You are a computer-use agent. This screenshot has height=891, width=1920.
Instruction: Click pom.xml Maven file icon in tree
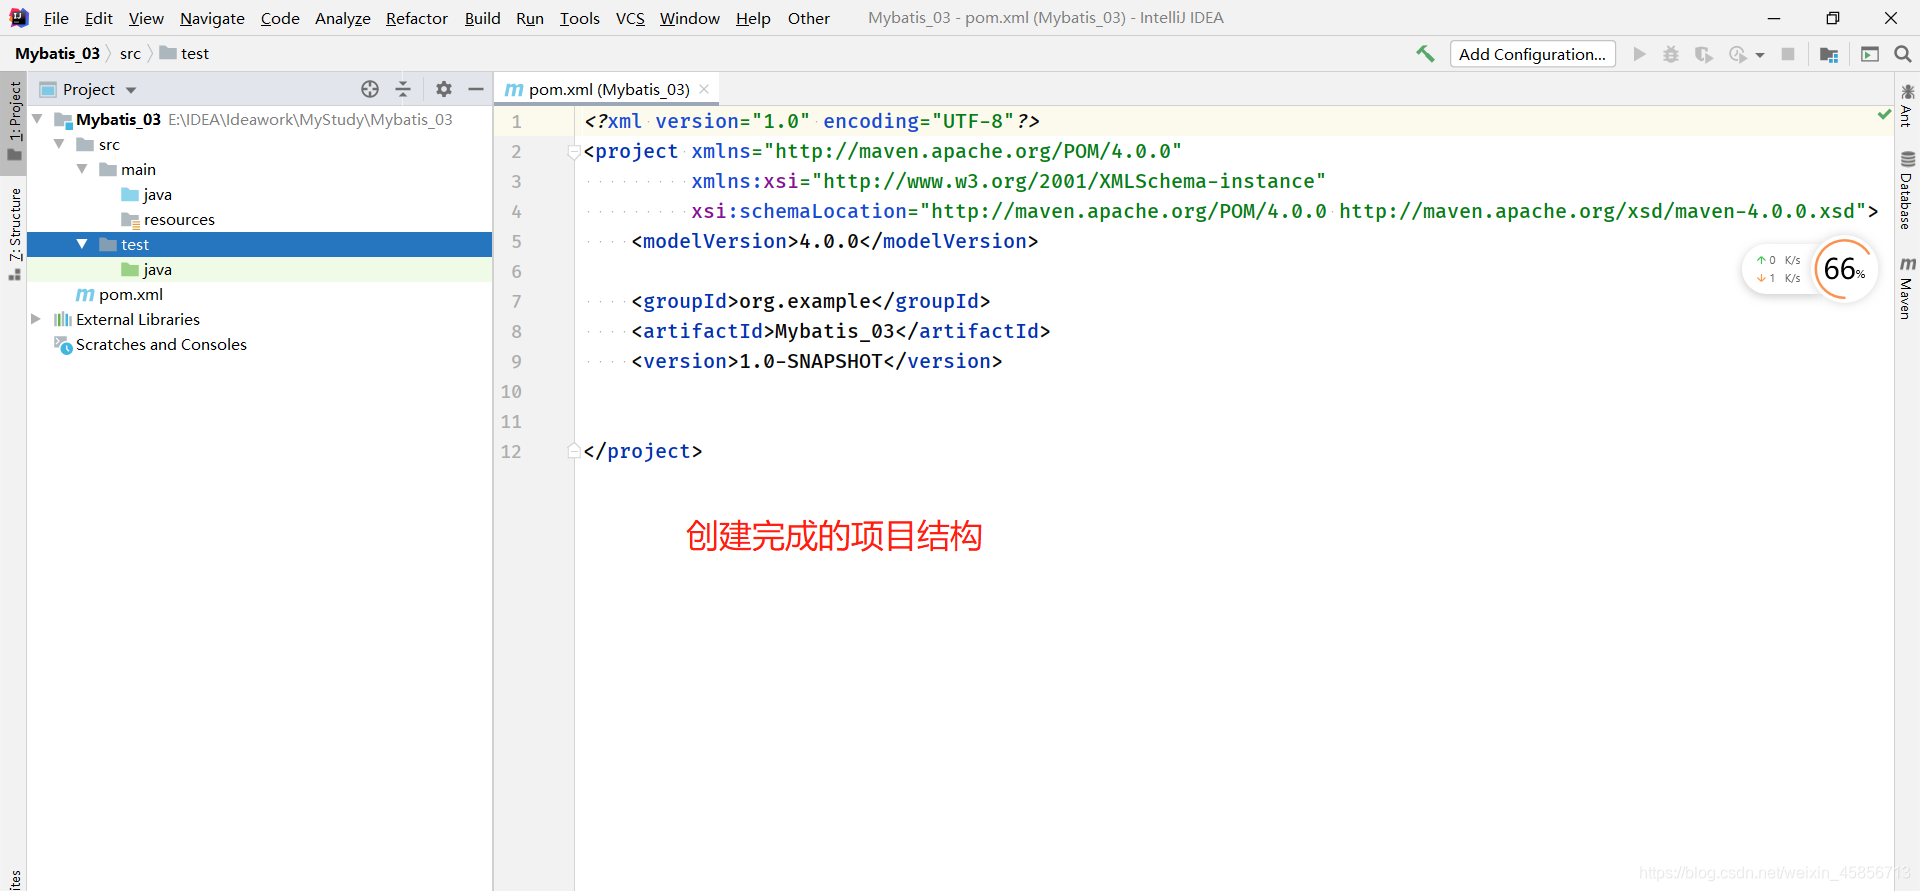point(85,295)
